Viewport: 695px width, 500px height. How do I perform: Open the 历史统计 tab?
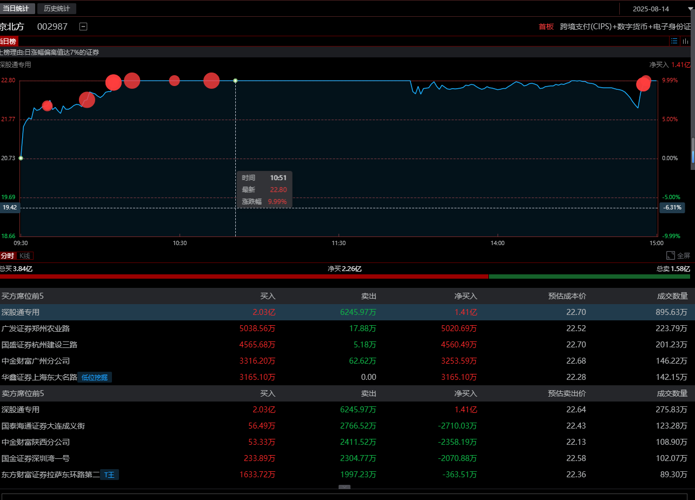click(x=57, y=8)
